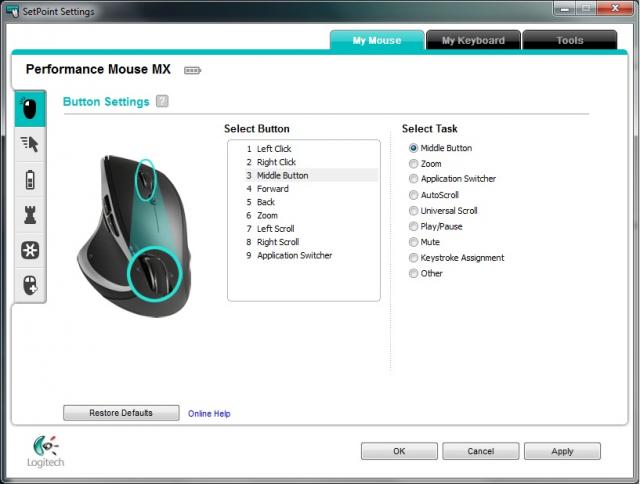The image size is (640, 484).
Task: Confirm with the OK button
Action: coord(399,451)
